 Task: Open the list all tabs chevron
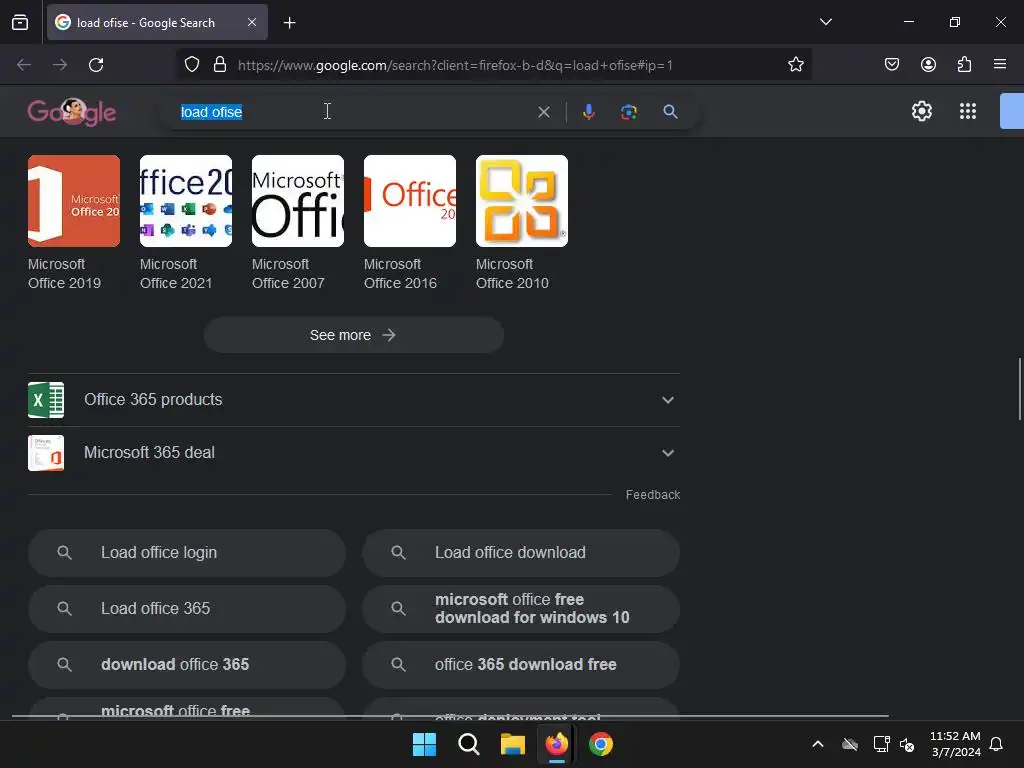[825, 22]
